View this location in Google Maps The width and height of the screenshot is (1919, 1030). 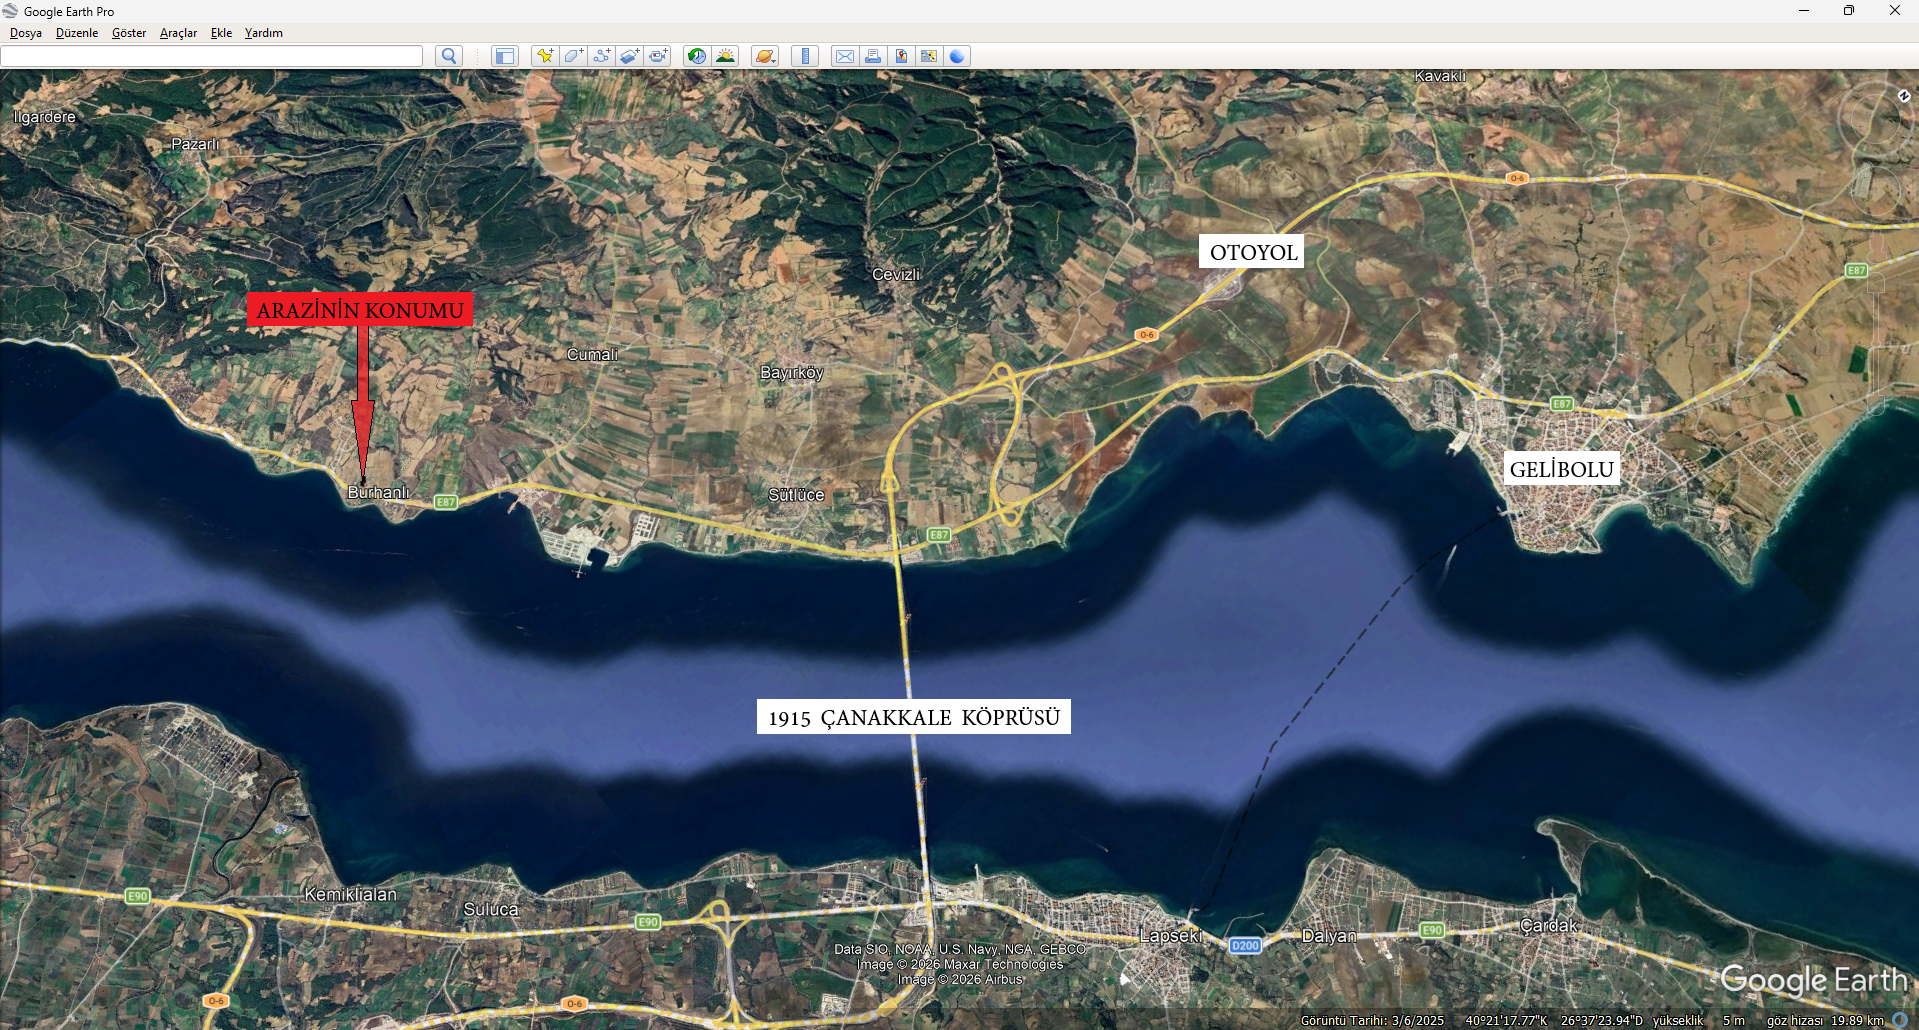coord(929,56)
